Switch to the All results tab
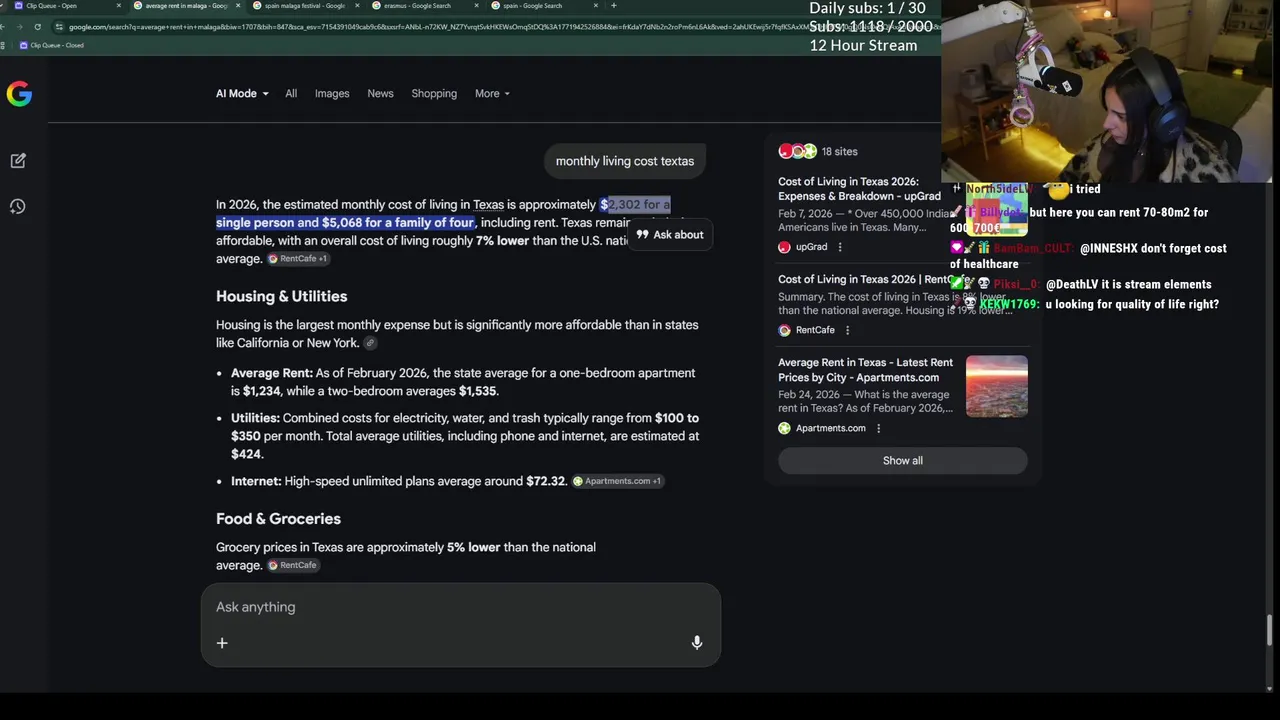This screenshot has width=1280, height=720. pos(291,94)
